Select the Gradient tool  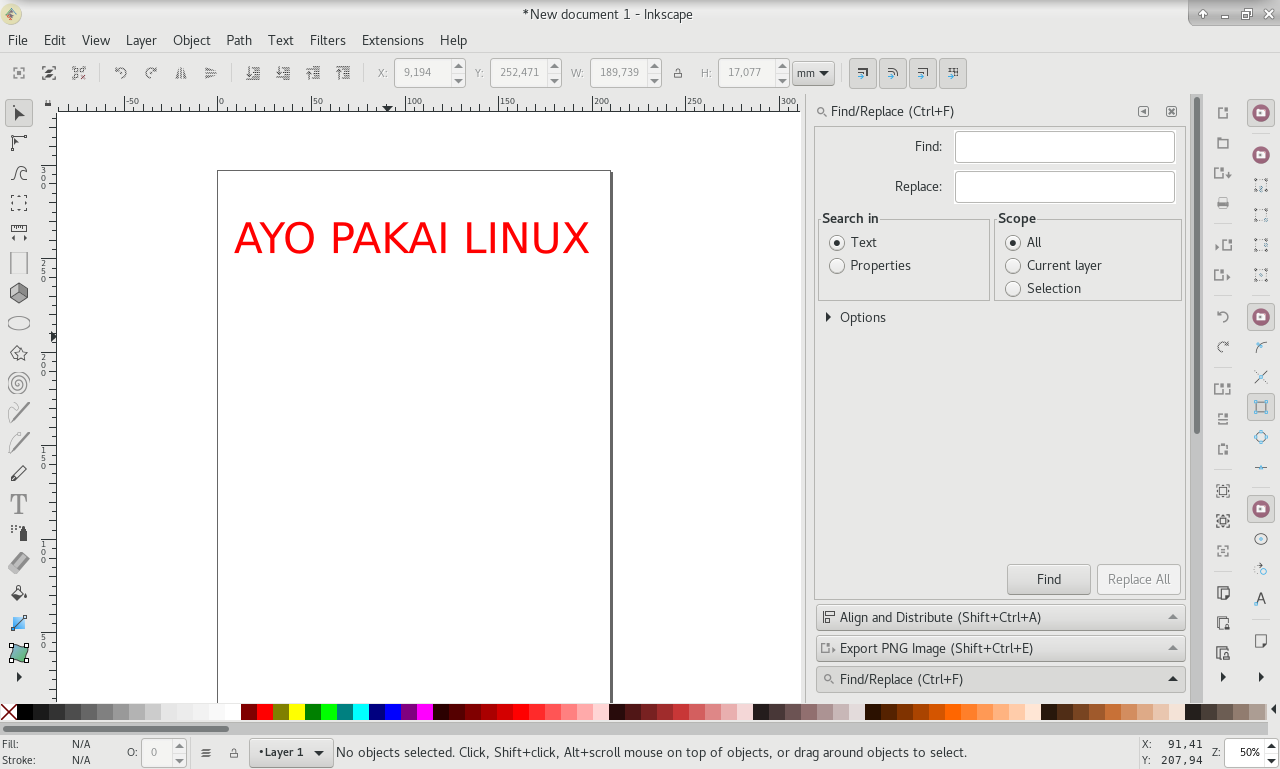18,623
